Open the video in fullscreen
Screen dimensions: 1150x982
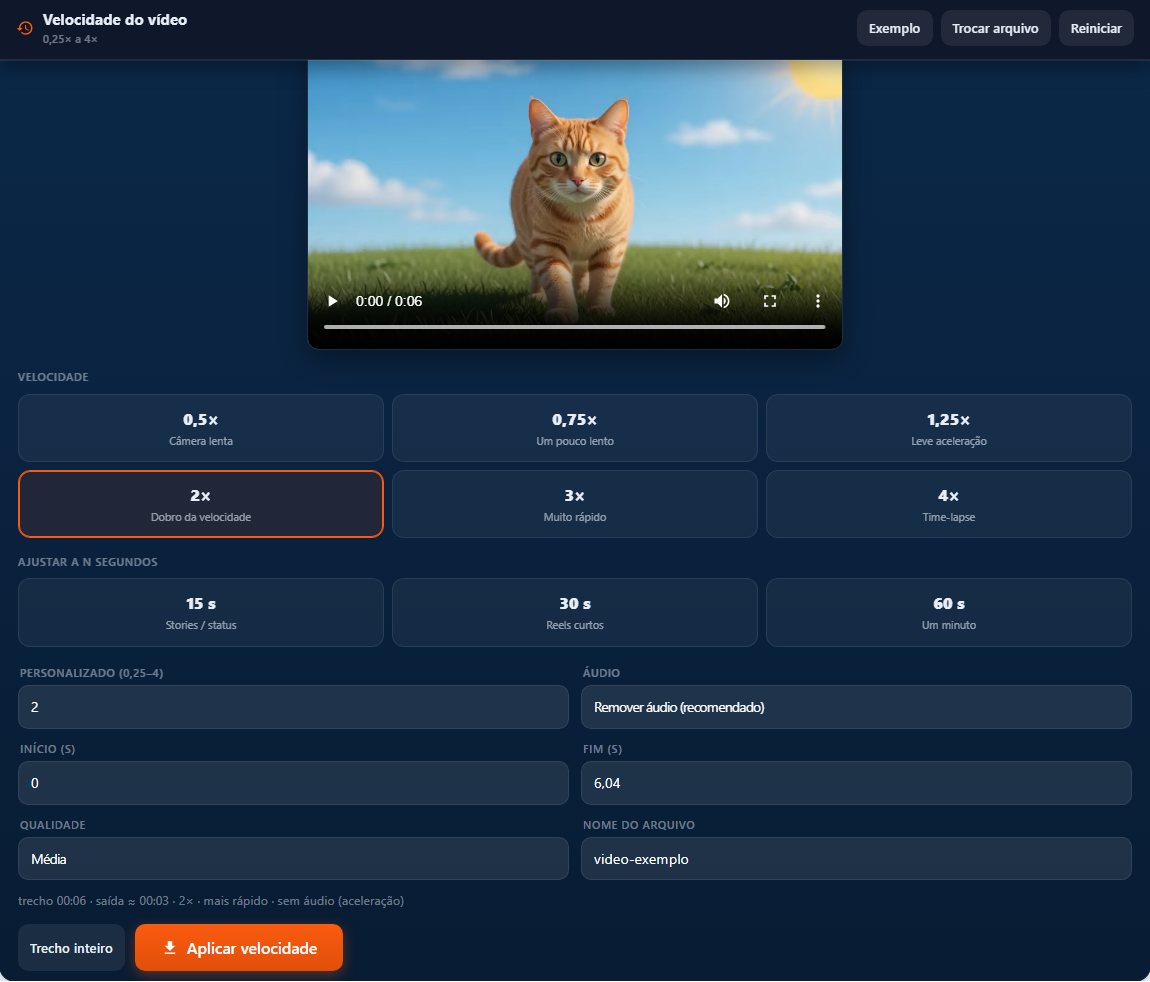click(769, 301)
